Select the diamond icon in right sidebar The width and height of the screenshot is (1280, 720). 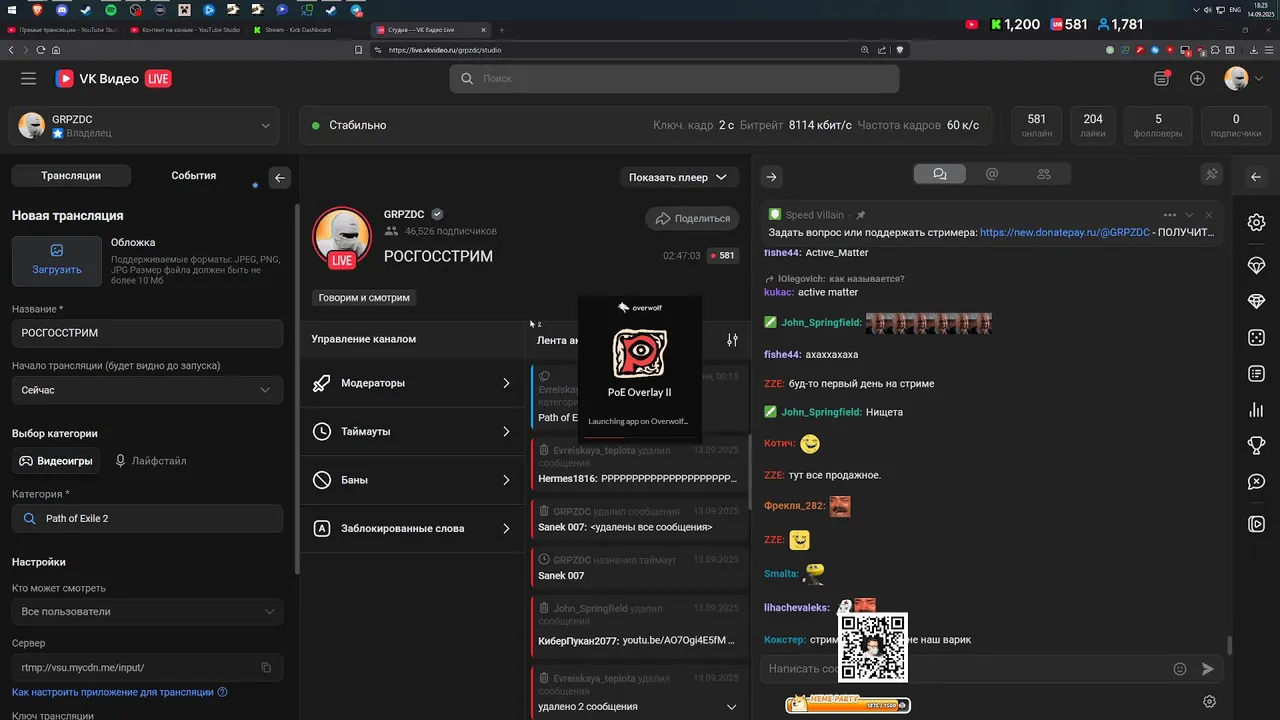tap(1256, 301)
